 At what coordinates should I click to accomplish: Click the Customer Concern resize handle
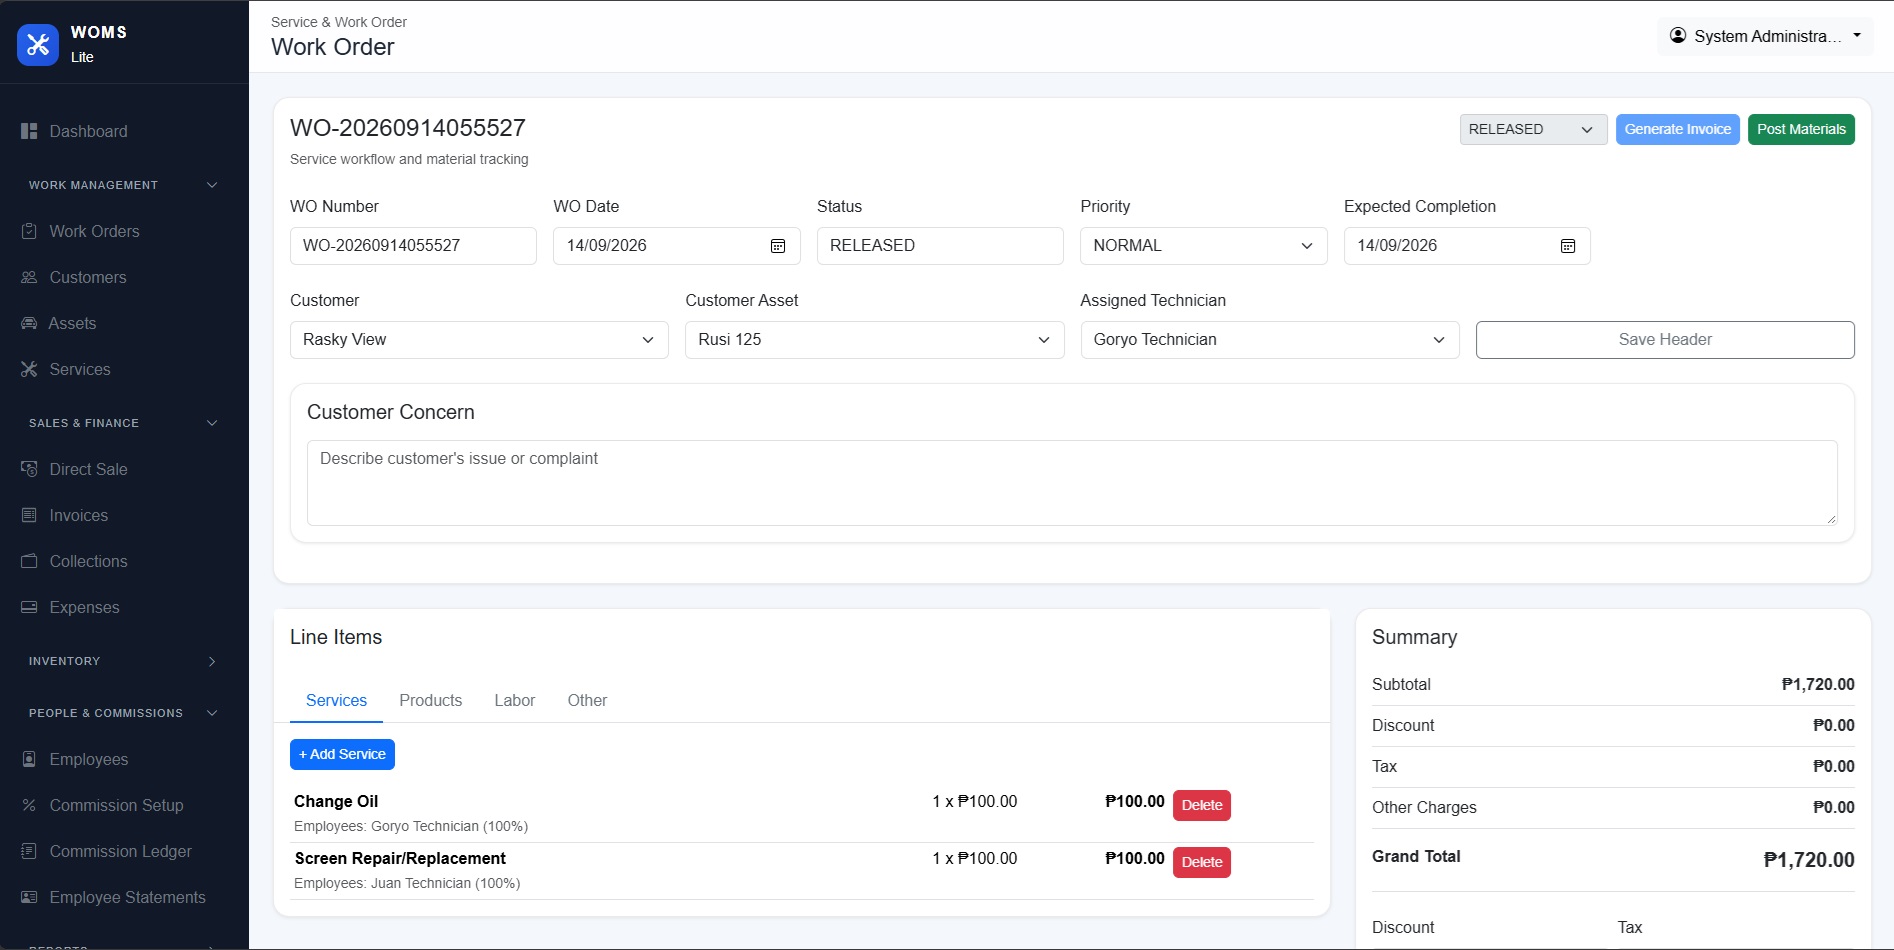[x=1831, y=519]
